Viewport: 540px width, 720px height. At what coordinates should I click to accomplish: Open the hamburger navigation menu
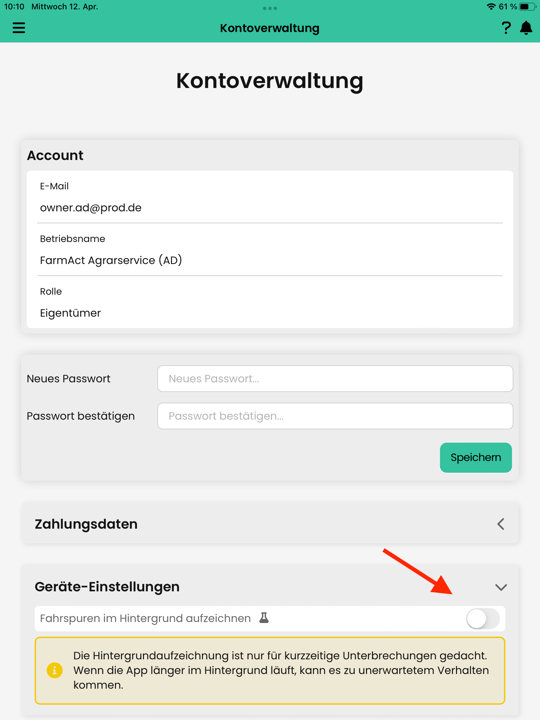[x=19, y=28]
